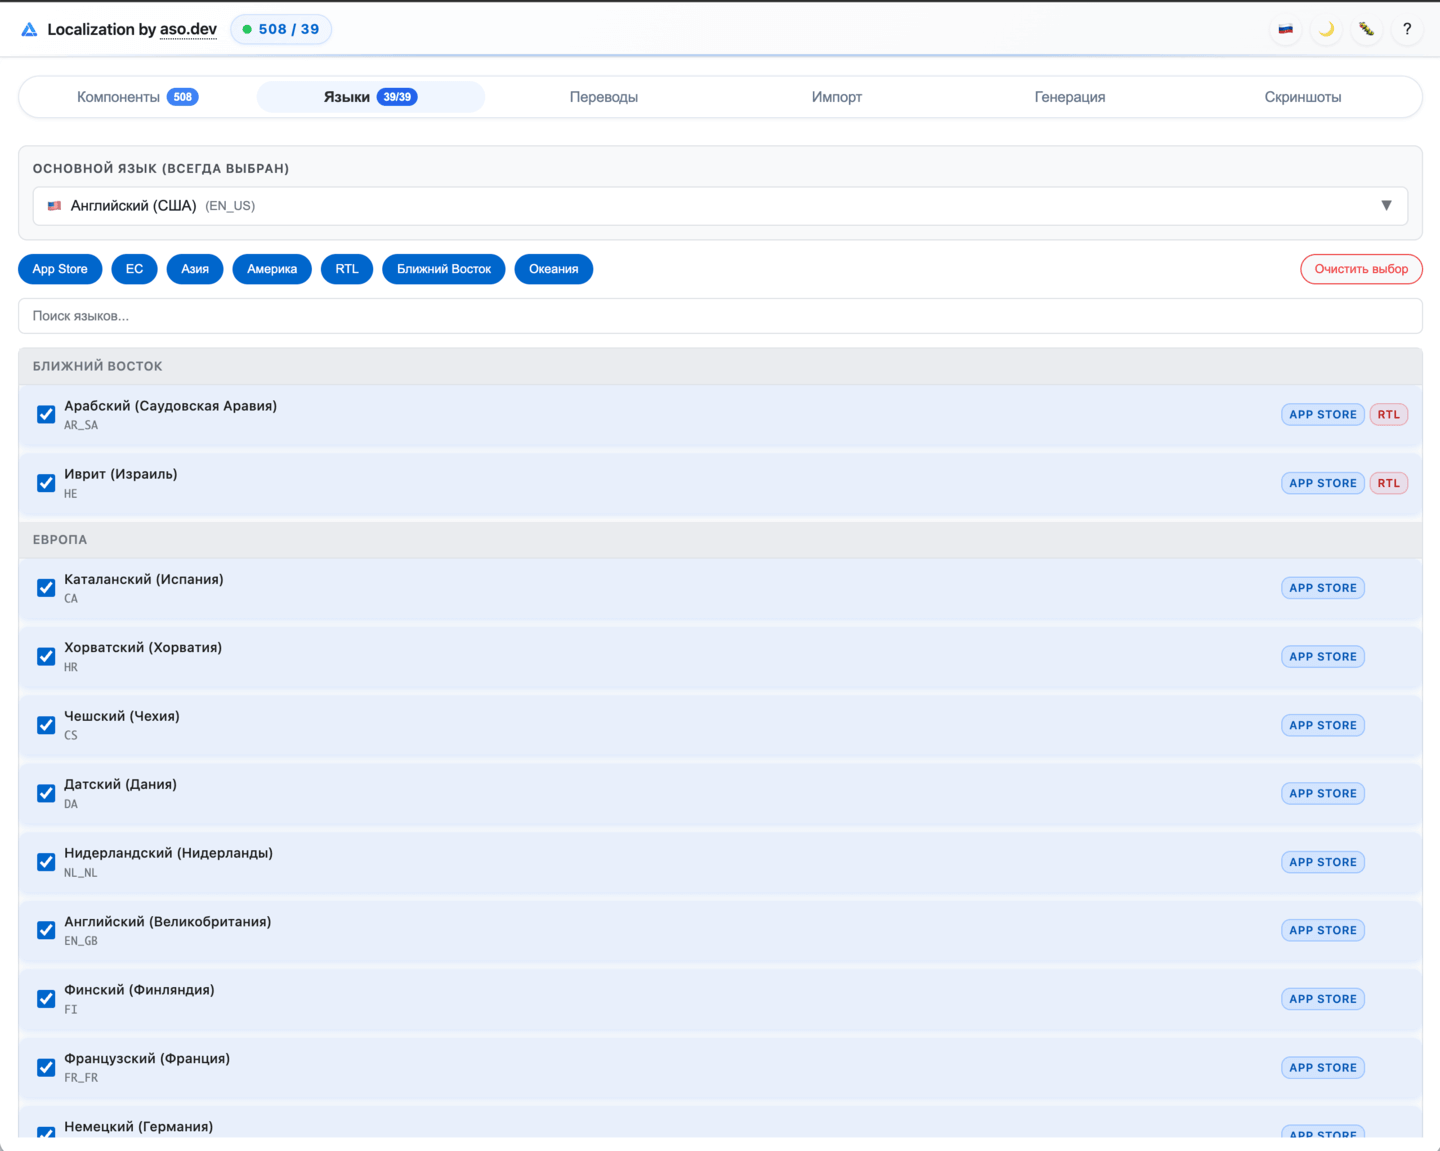Viewport: 1440px width, 1151px height.
Task: Uncheck Arabic (Saudi Arabia) language checkbox
Action: pyautogui.click(x=46, y=415)
